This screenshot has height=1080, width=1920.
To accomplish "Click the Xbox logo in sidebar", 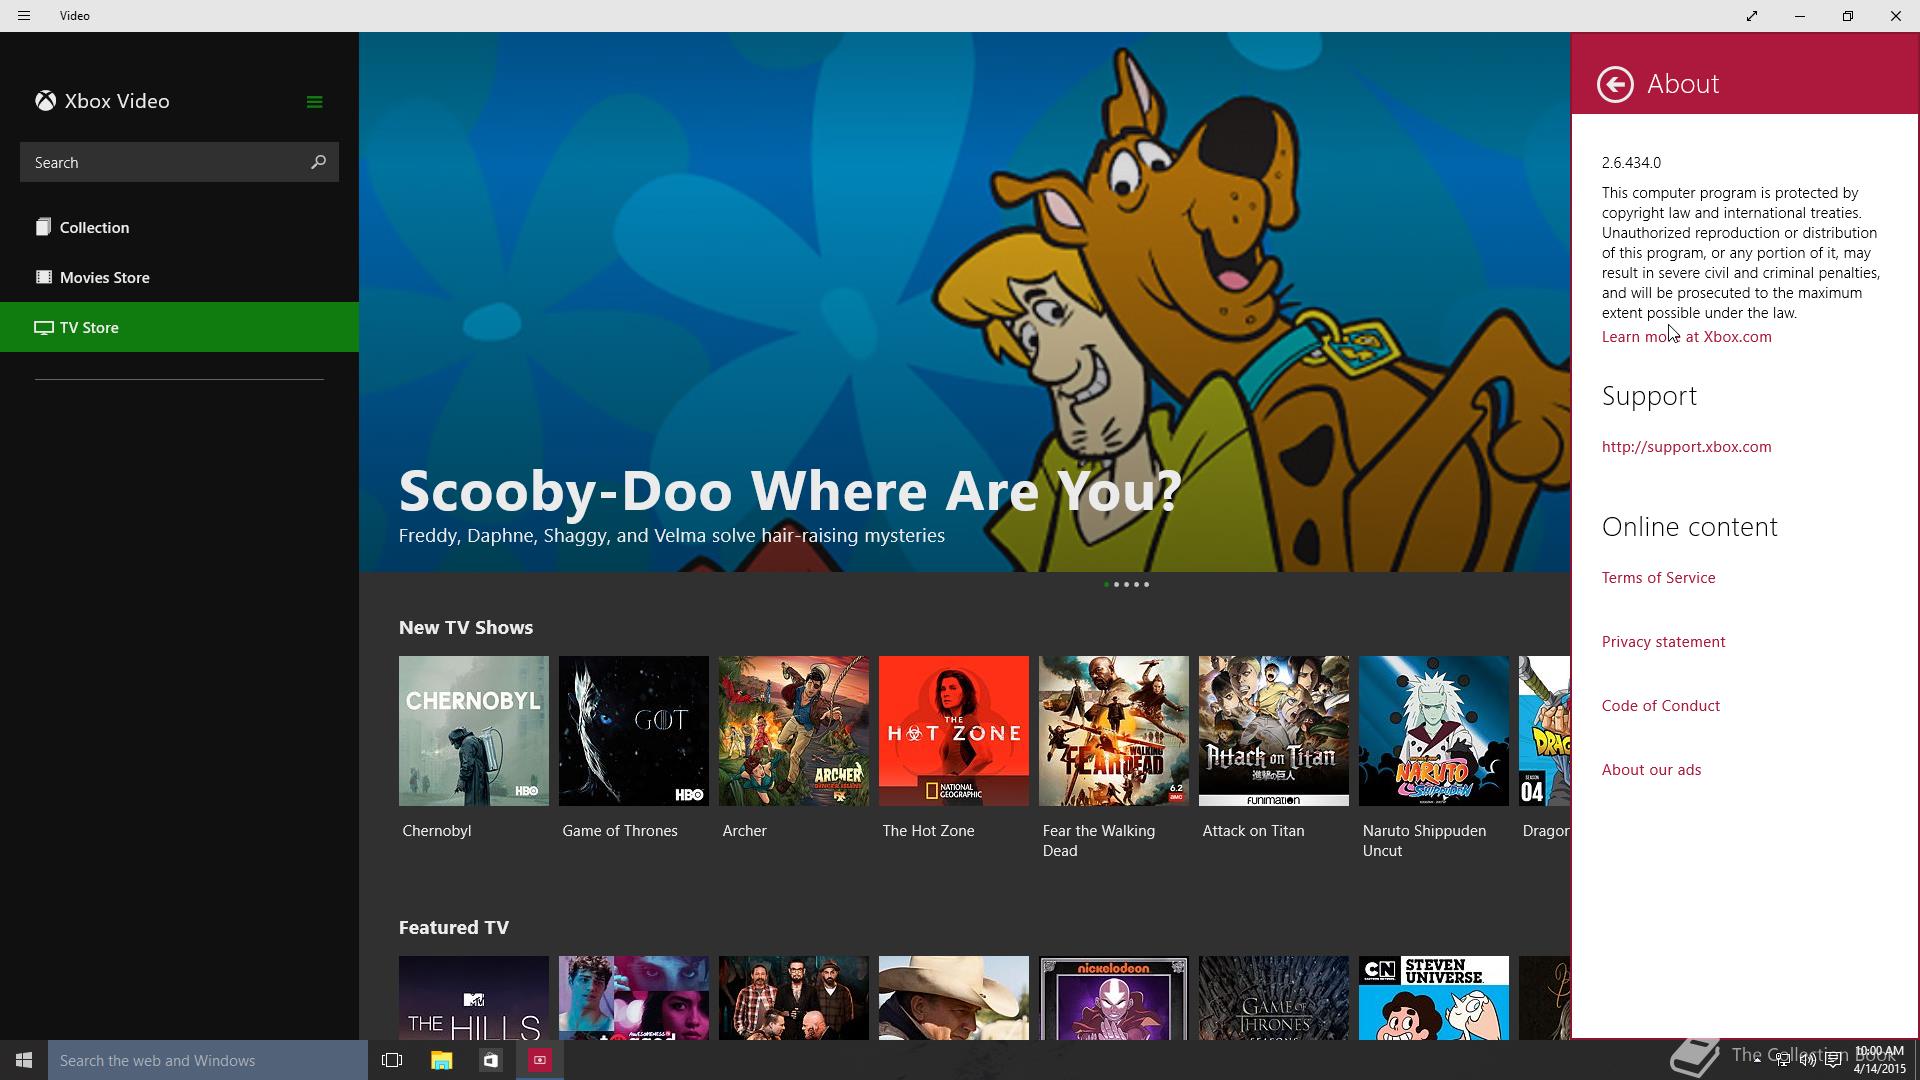I will 45,101.
